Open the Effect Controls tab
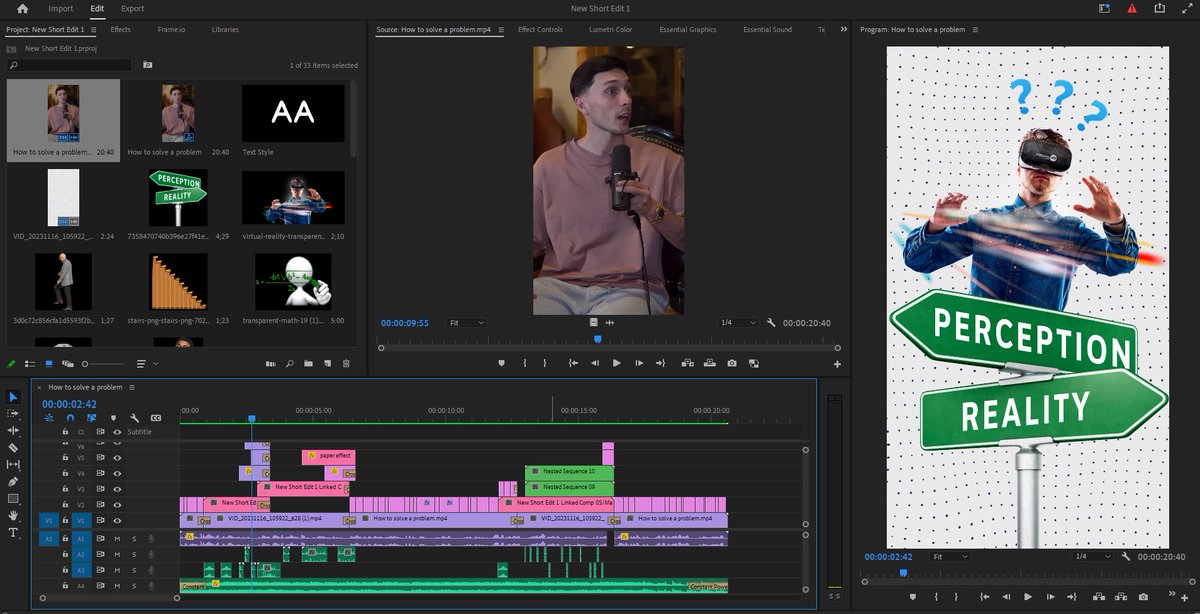 [x=540, y=30]
